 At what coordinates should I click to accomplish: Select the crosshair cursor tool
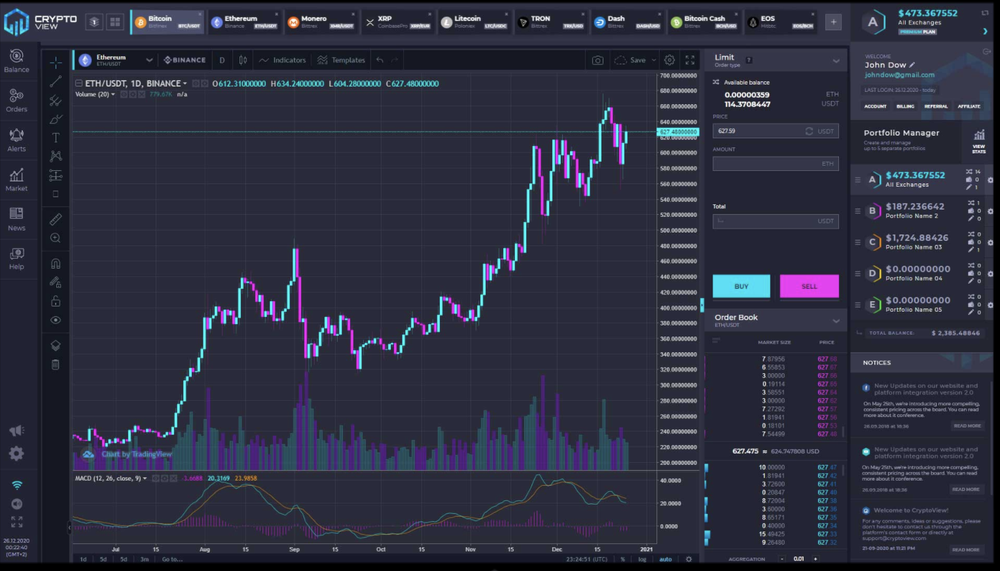[55, 63]
